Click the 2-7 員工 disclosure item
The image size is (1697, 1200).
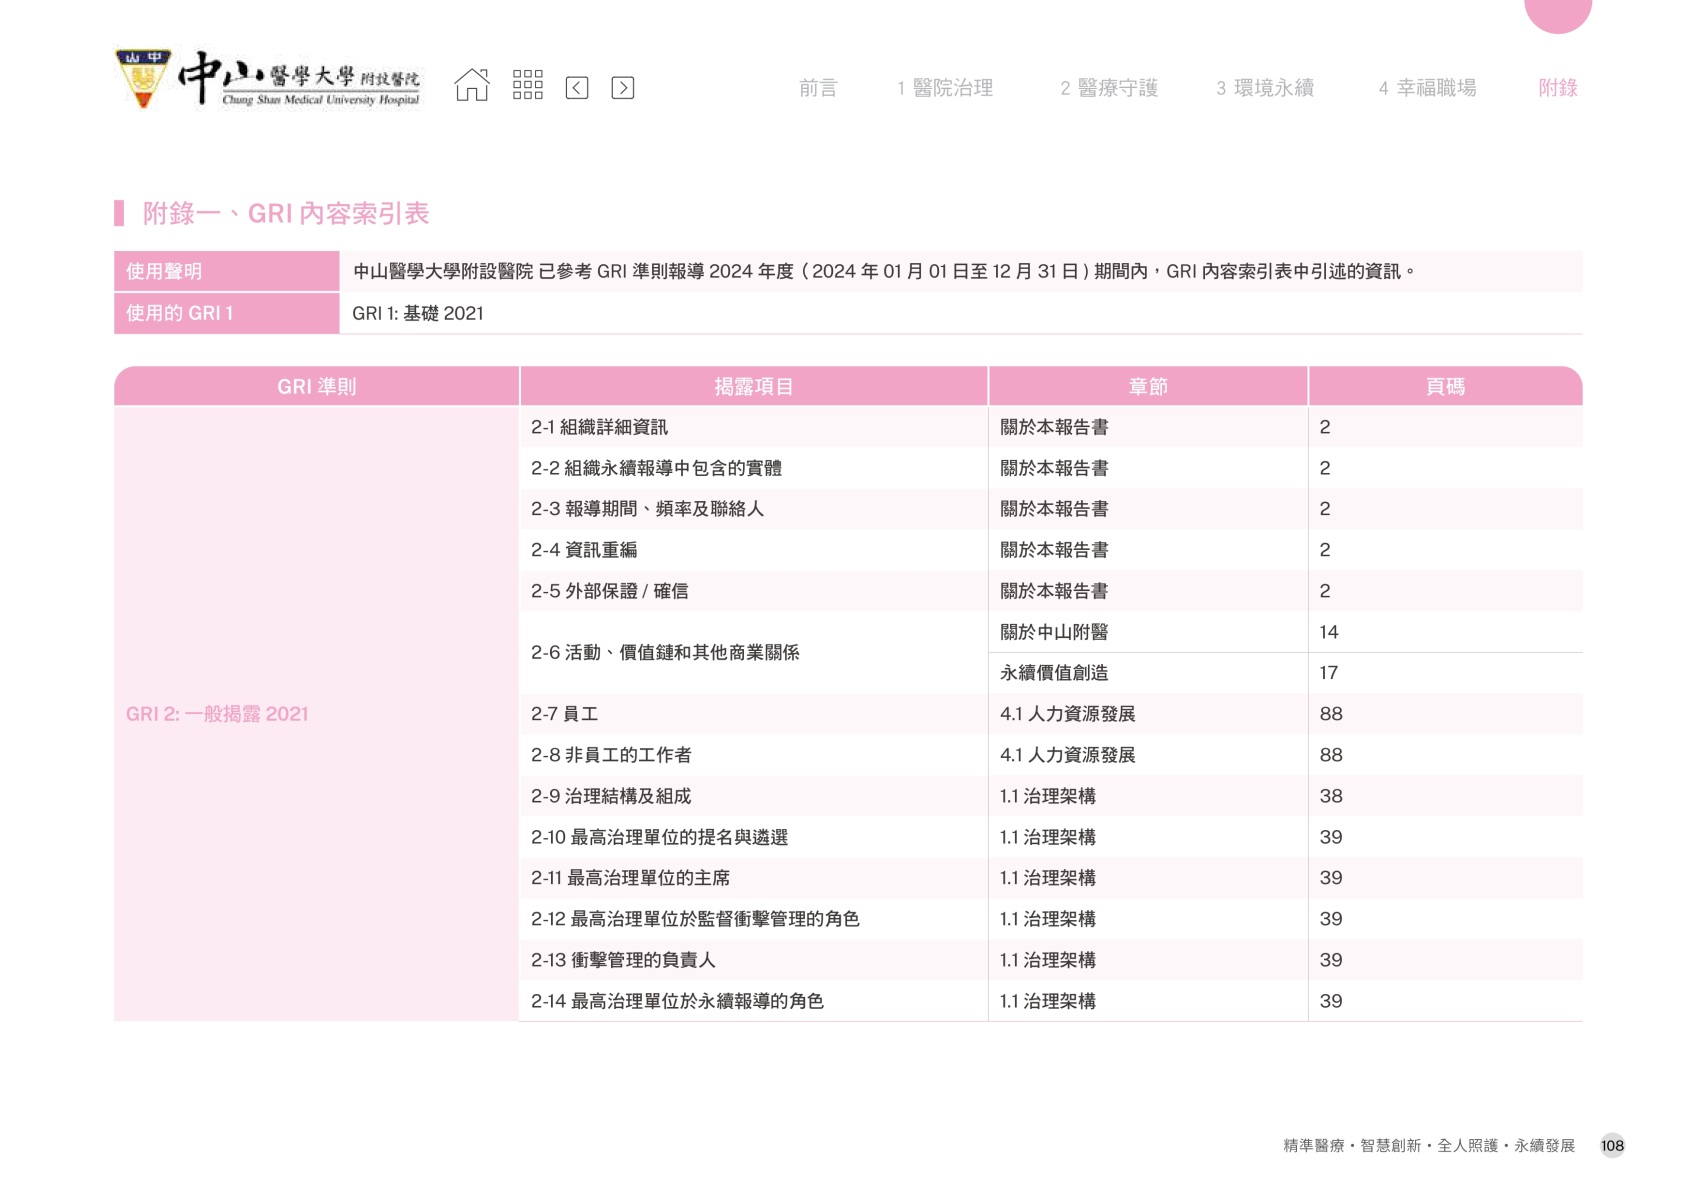pos(564,714)
